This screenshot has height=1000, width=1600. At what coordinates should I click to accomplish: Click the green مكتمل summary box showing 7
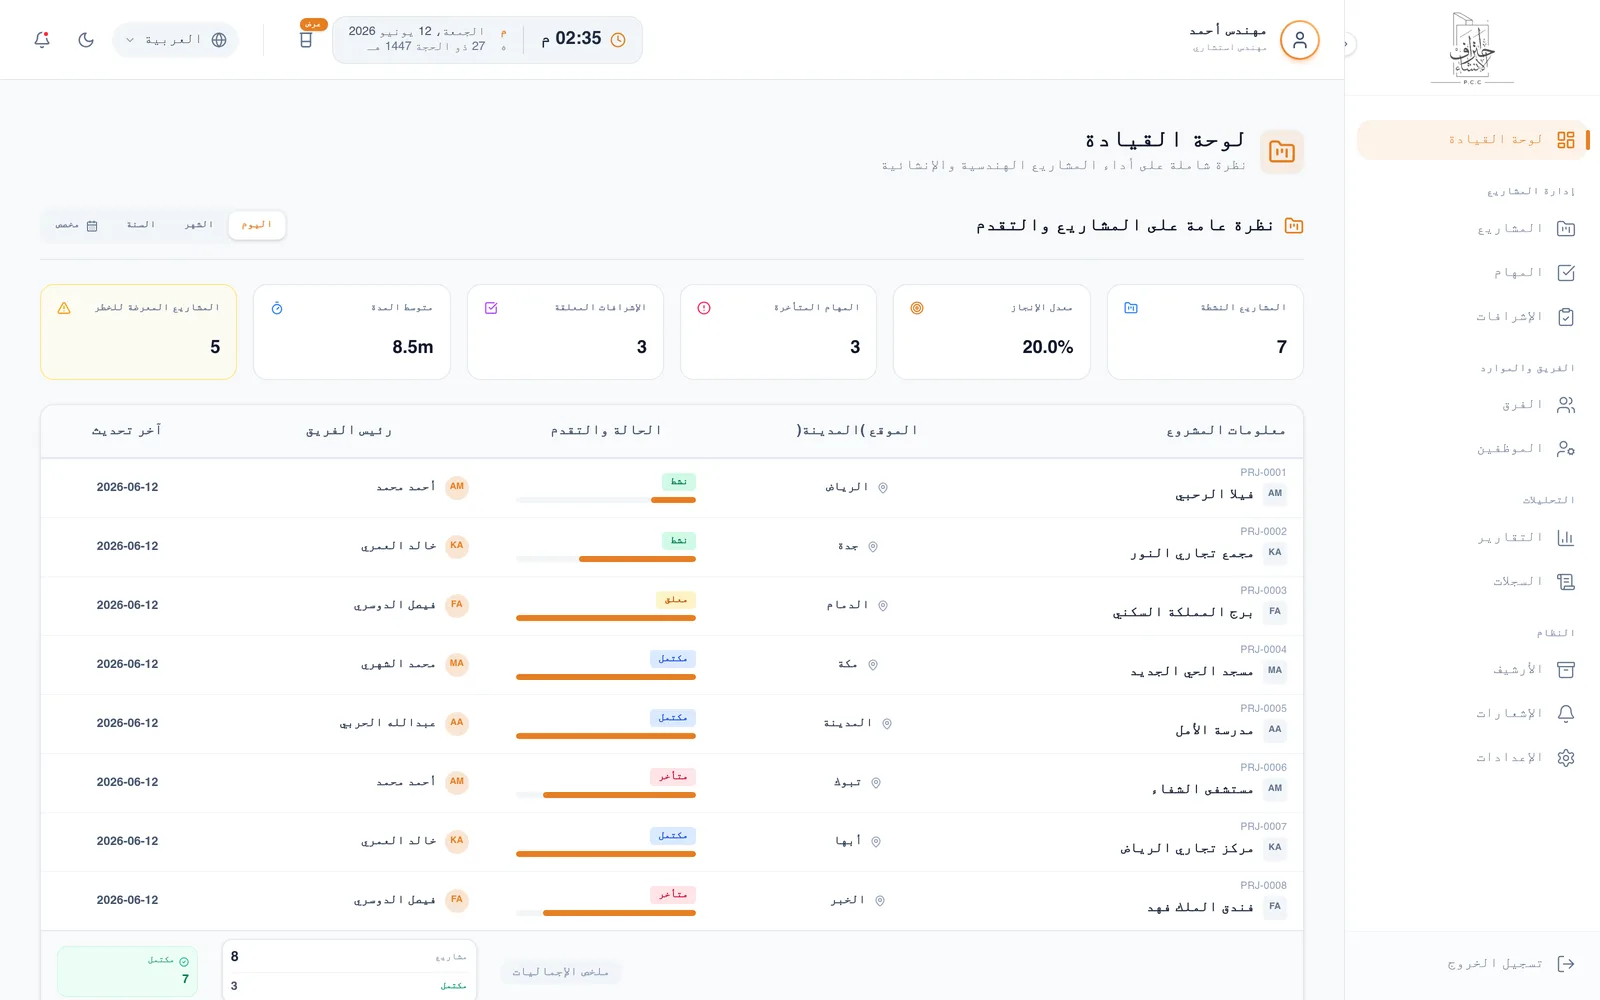click(x=127, y=971)
